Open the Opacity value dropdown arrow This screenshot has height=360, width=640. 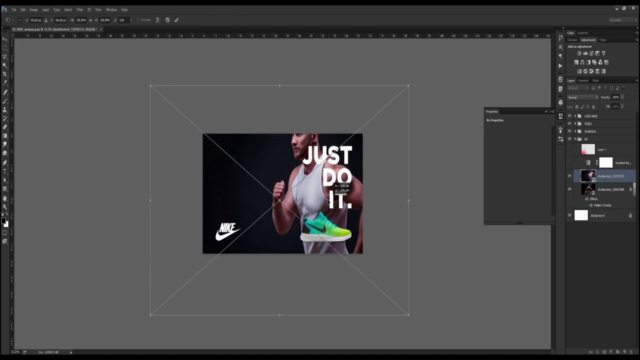coord(622,98)
